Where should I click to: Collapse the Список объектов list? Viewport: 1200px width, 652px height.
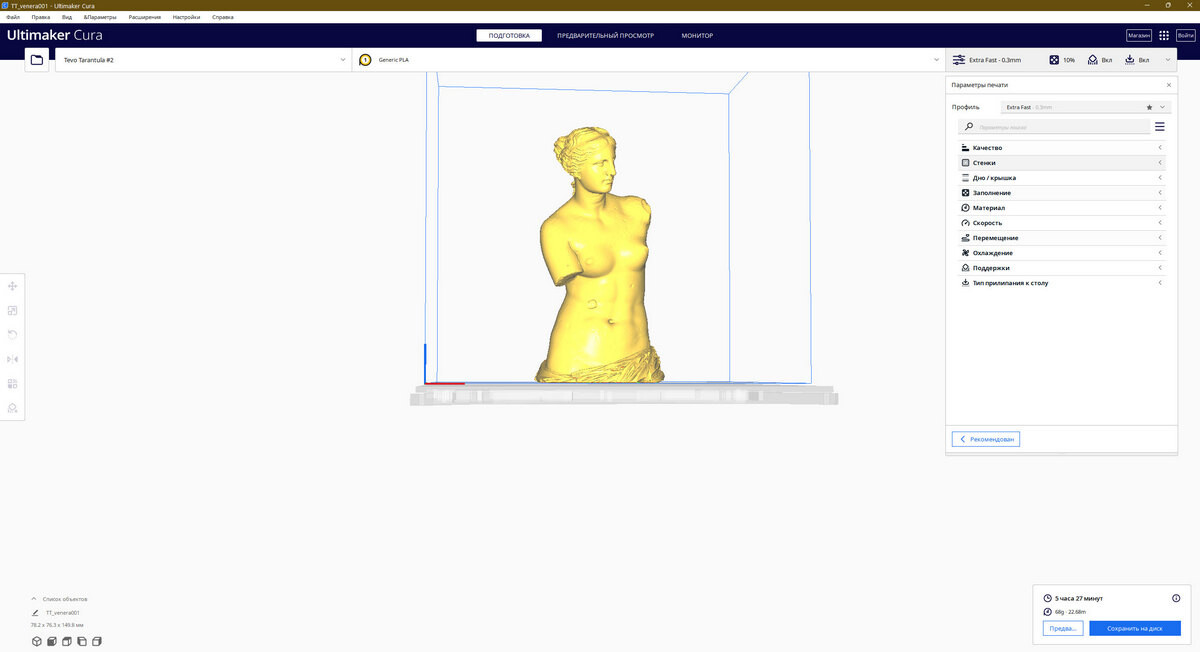click(34, 599)
